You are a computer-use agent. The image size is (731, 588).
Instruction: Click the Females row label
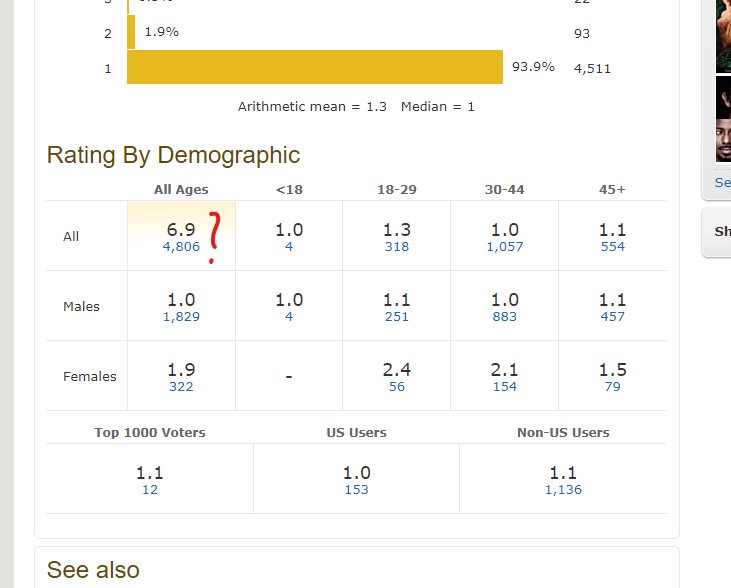tap(90, 376)
